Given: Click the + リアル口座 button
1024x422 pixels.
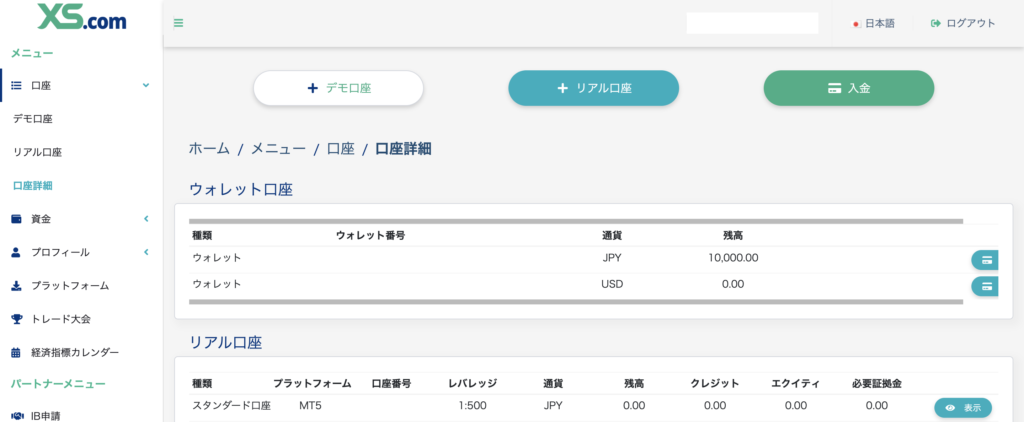Looking at the screenshot, I should pos(593,88).
